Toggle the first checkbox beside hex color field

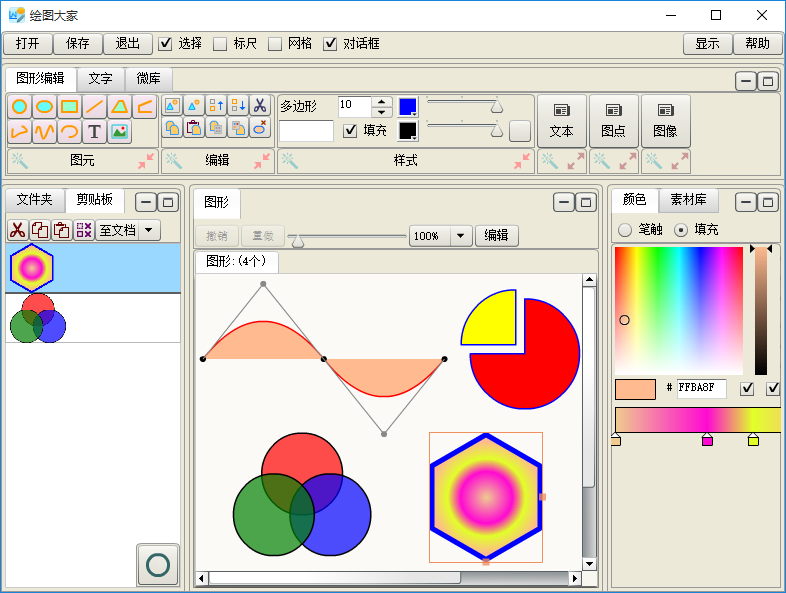747,388
